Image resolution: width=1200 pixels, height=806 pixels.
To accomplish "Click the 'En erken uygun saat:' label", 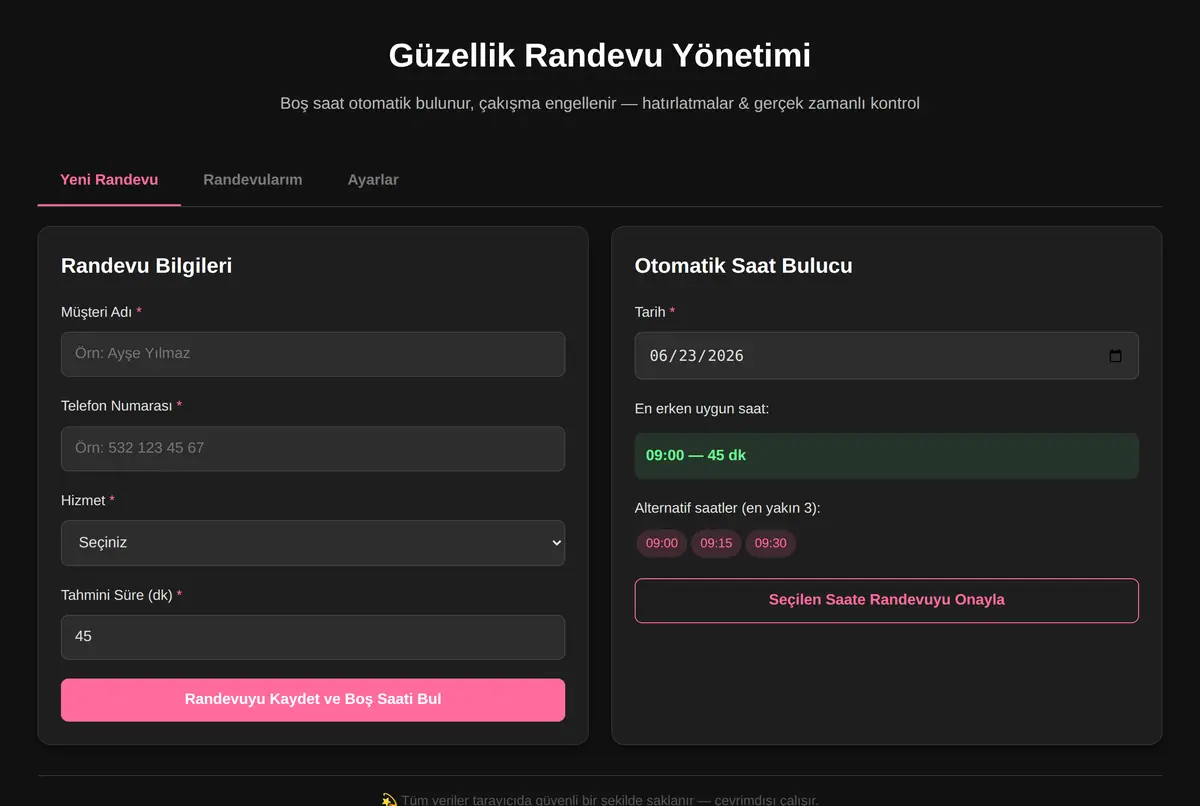I will click(x=702, y=409).
